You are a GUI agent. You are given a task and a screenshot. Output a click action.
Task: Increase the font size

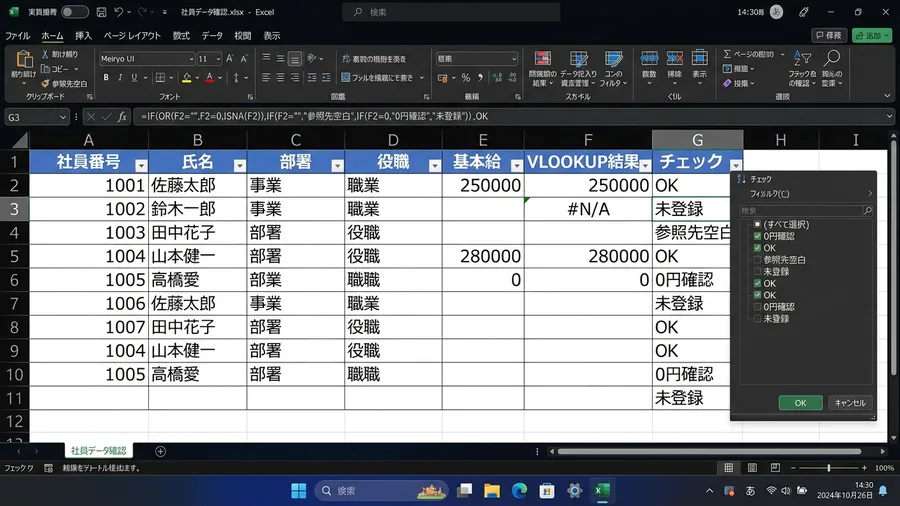tap(230, 59)
